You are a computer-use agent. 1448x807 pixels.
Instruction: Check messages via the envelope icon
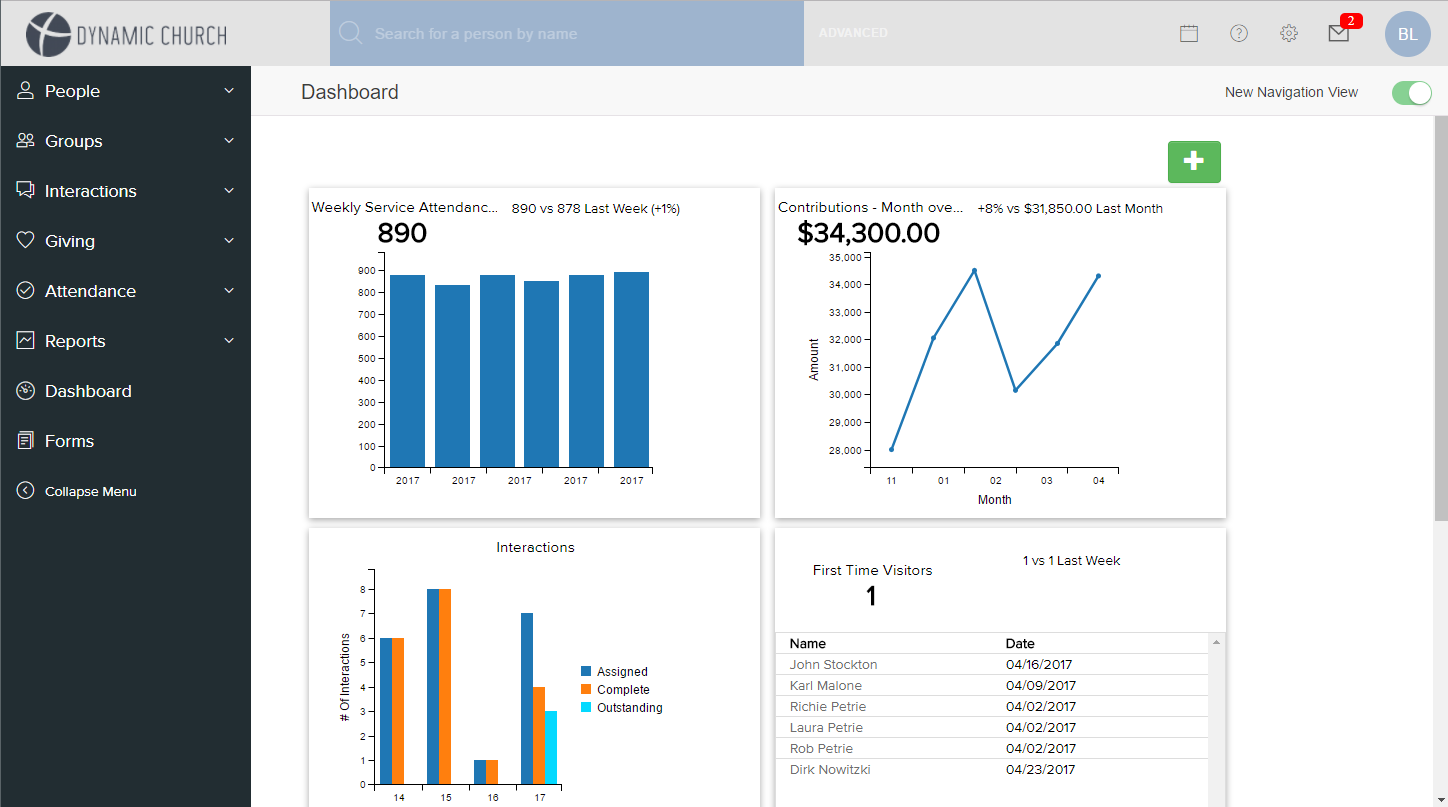tap(1339, 33)
